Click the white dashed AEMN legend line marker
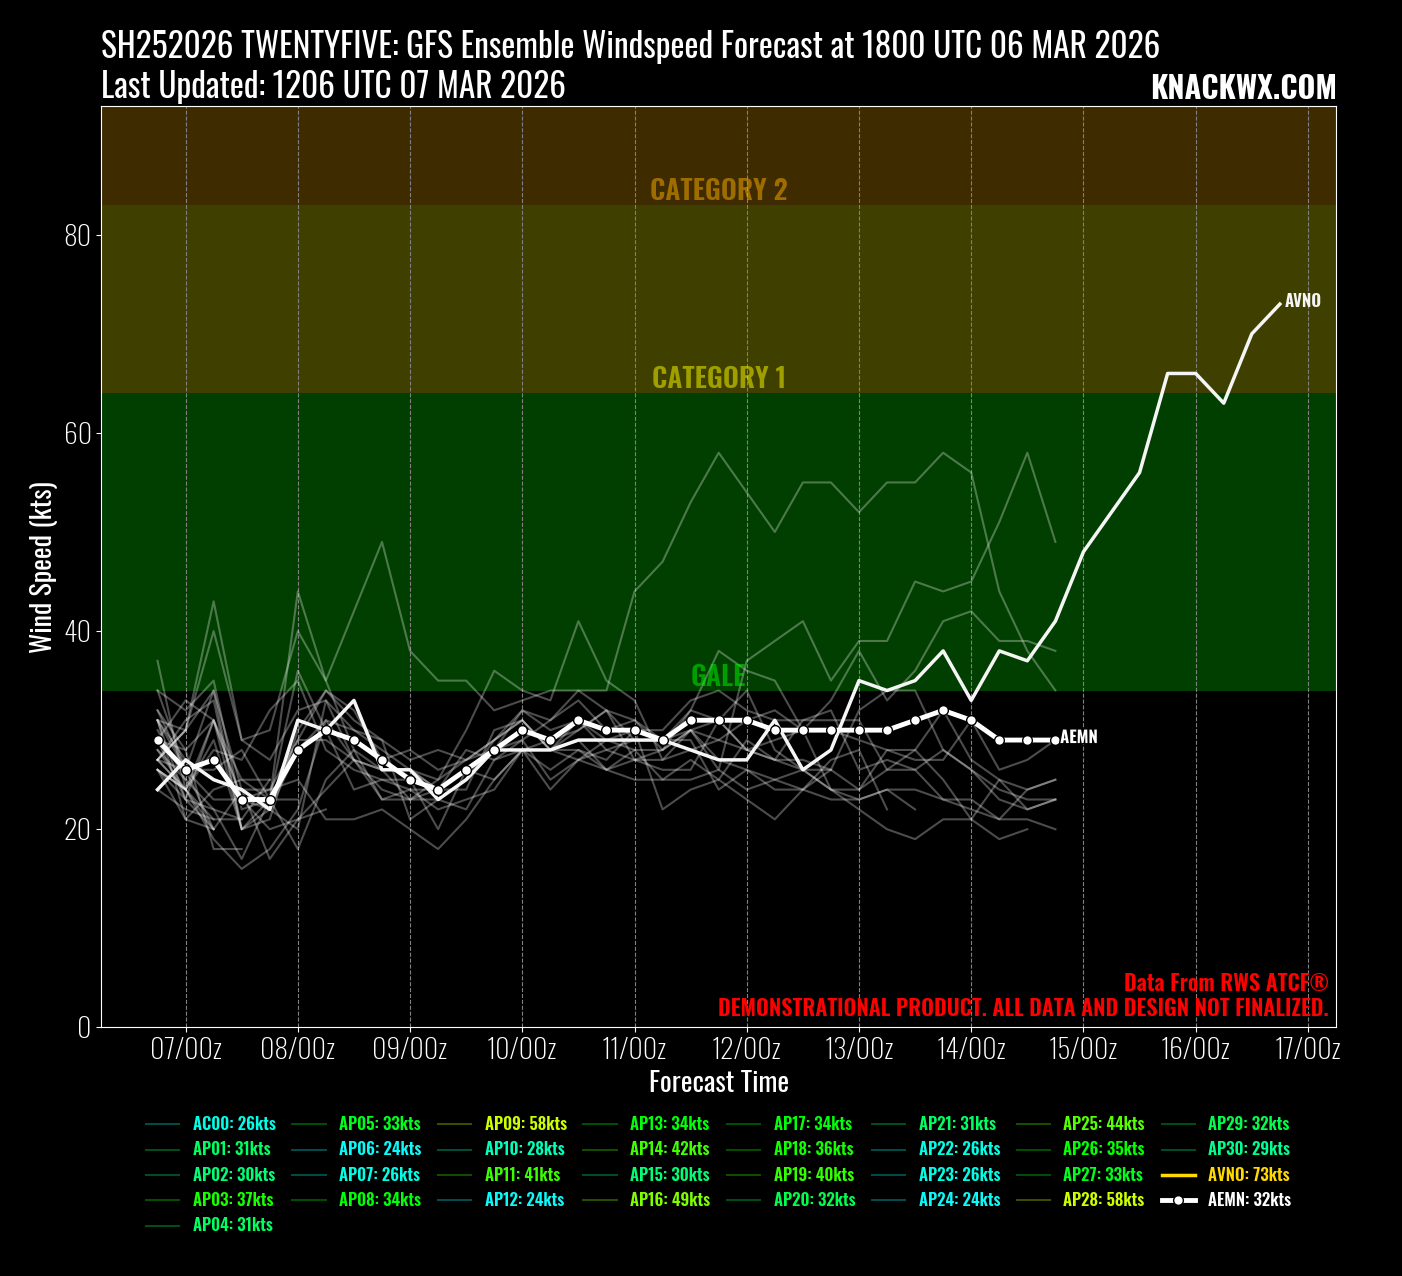 1178,1200
